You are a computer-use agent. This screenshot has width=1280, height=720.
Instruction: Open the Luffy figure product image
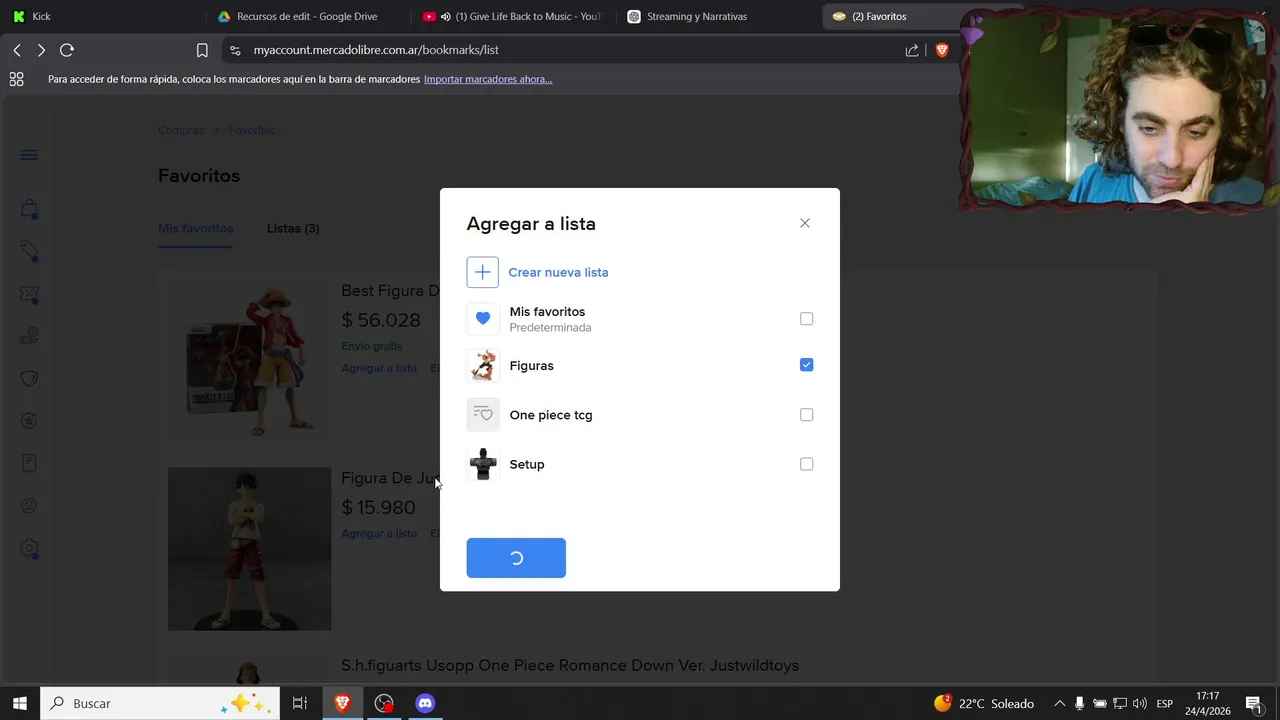[249, 361]
